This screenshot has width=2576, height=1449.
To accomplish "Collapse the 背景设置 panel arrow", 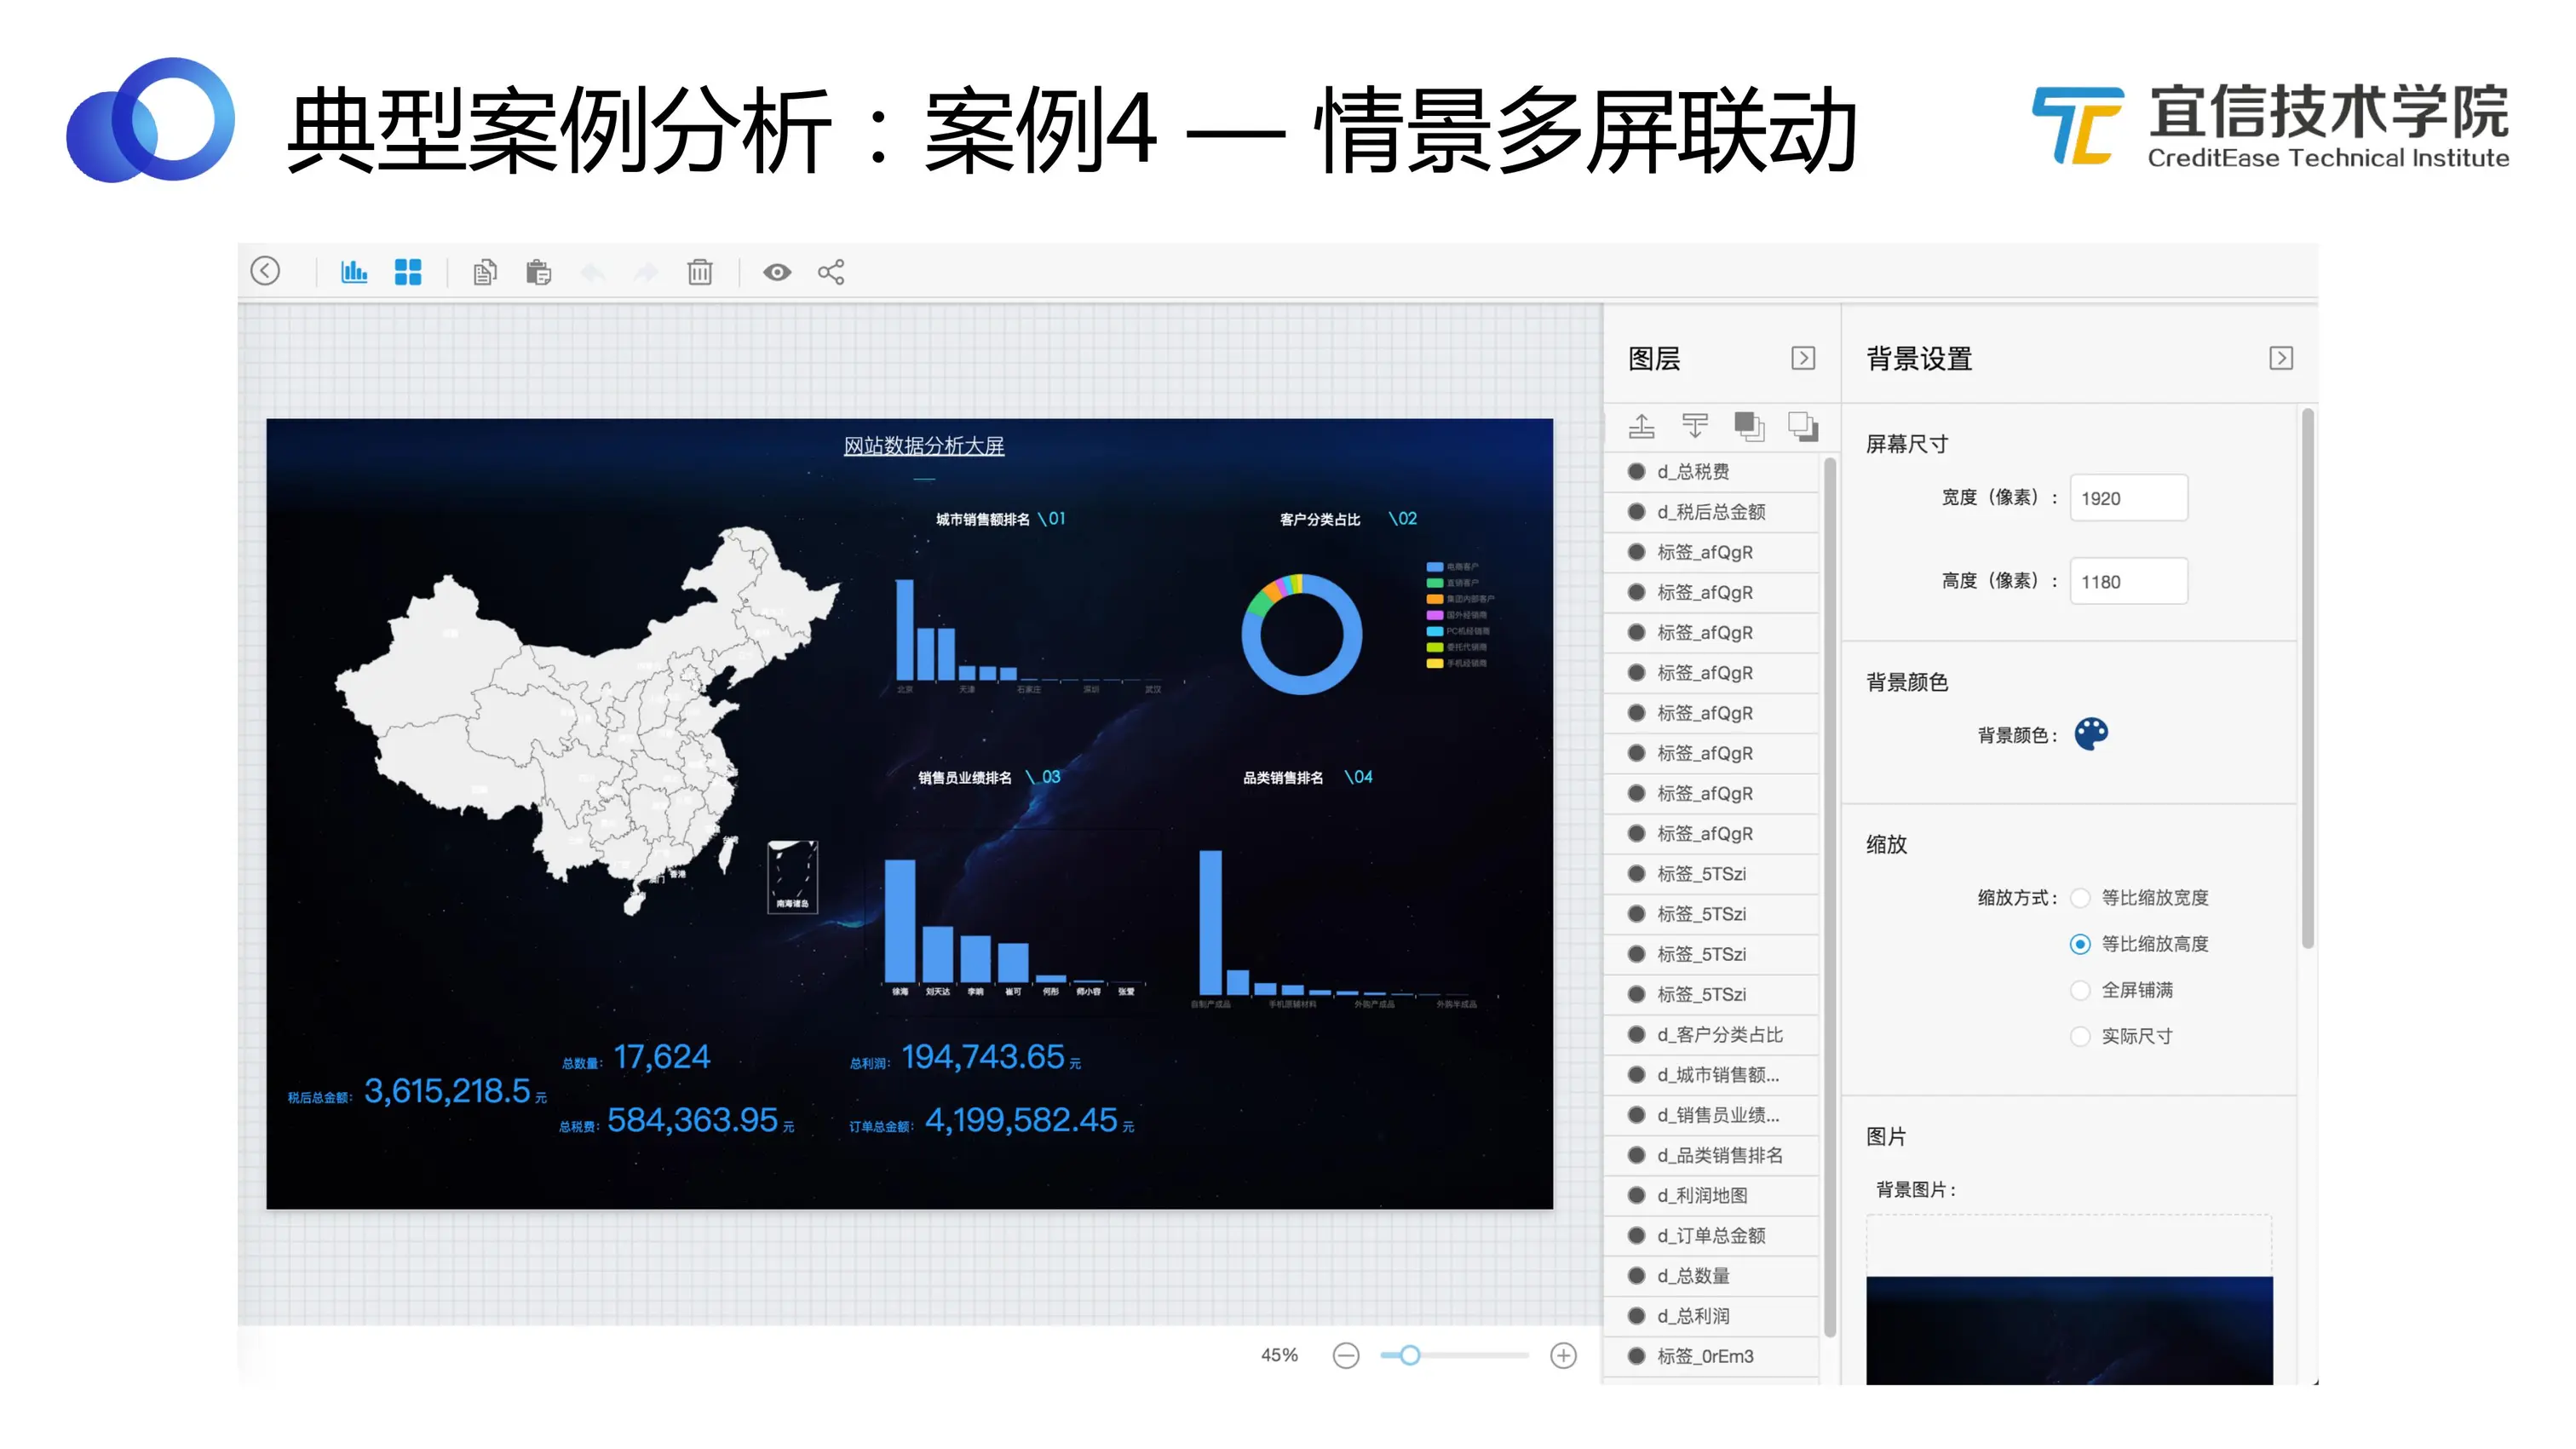I will pos(2281,358).
